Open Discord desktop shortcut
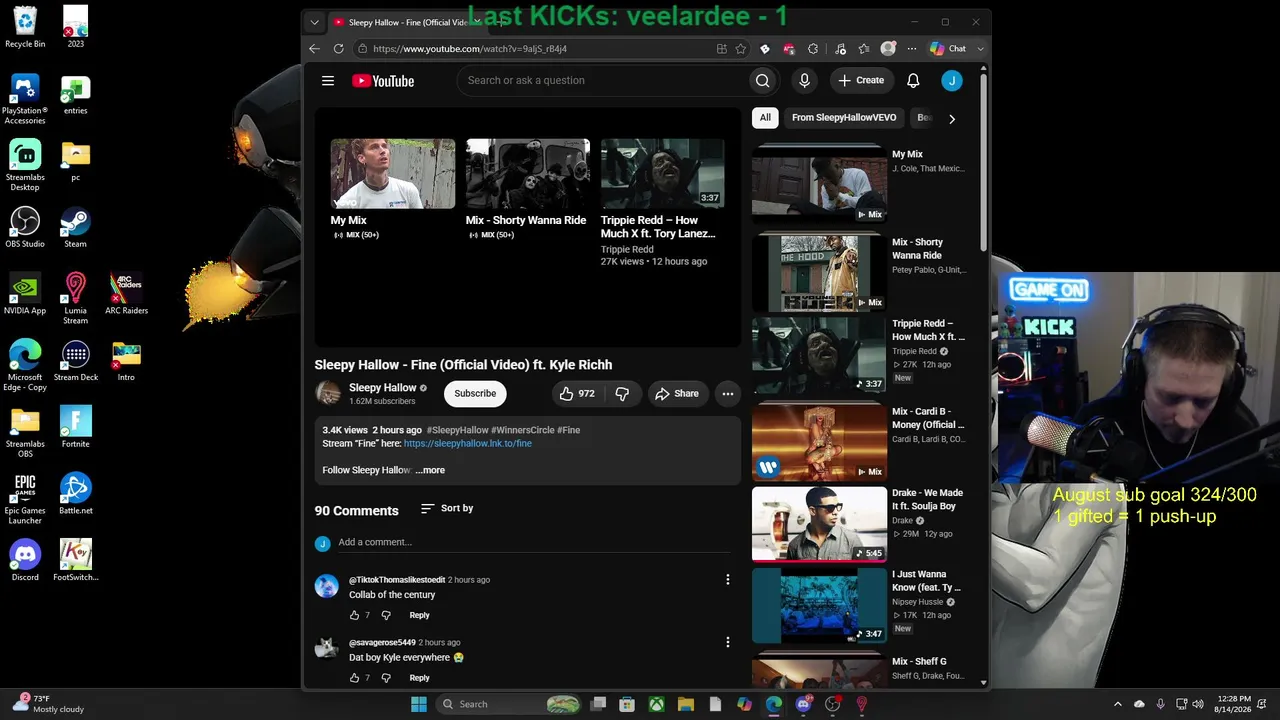Screen dimensions: 1280x720 25,561
